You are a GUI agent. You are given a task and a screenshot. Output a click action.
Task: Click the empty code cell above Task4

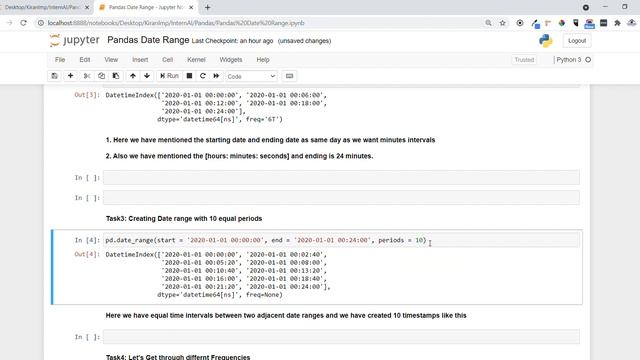tap(341, 337)
